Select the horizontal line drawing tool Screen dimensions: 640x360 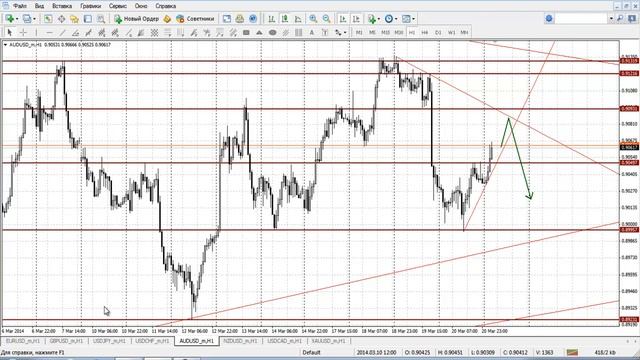click(49, 32)
